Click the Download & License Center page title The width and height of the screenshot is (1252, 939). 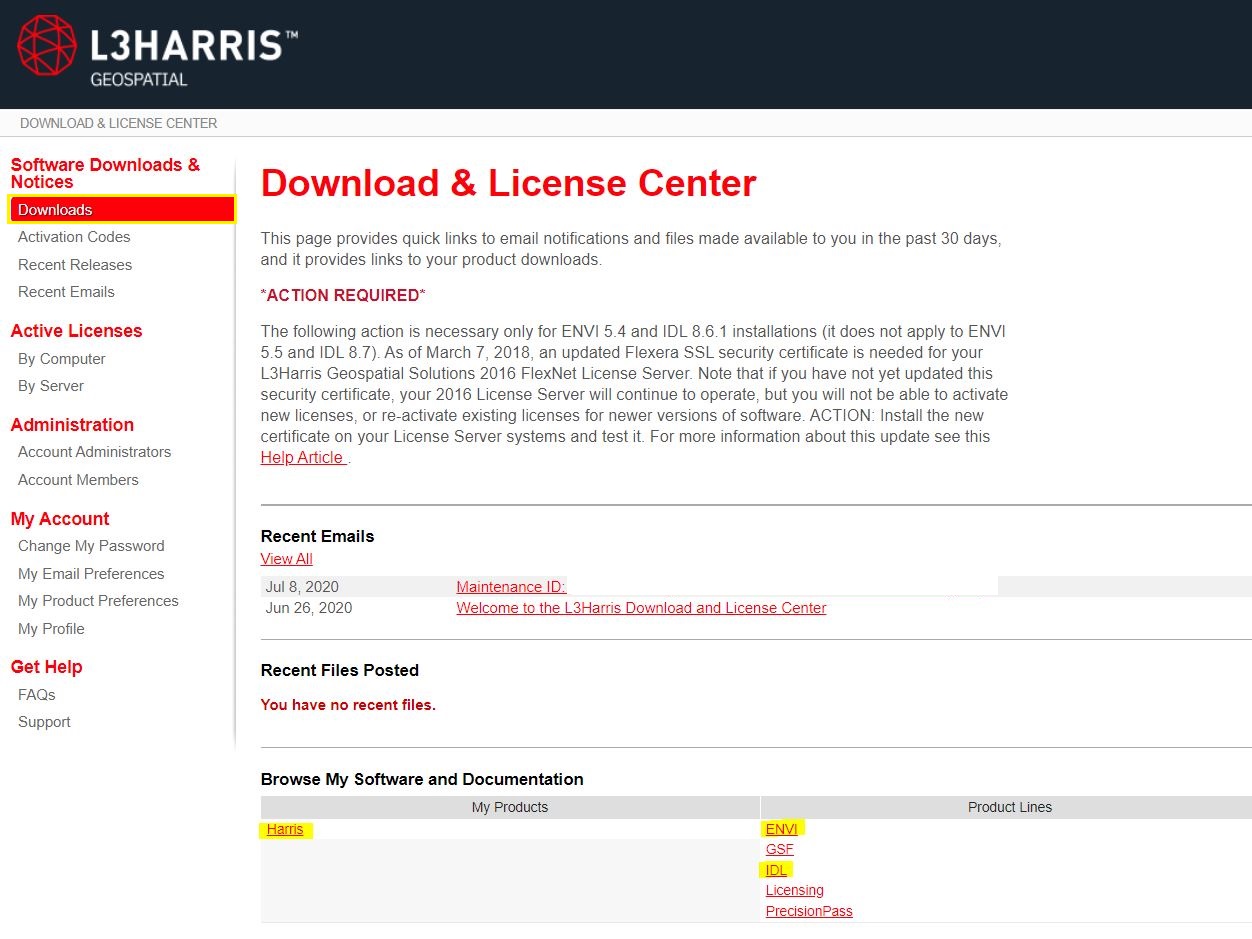pos(508,184)
